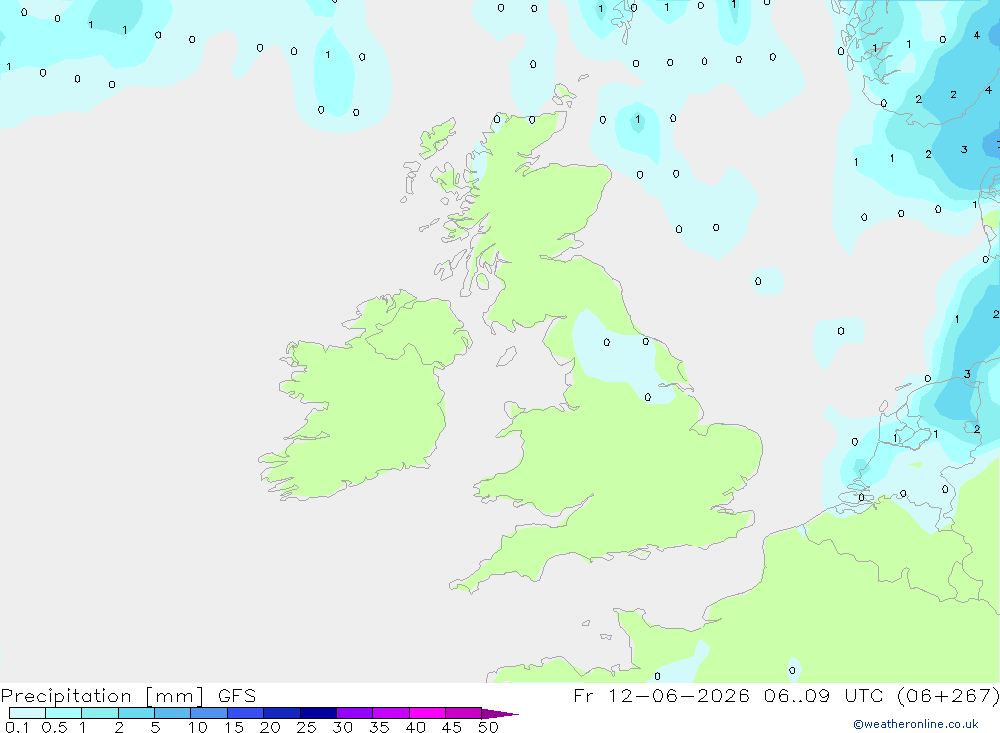Click the 'Fr' weekday label
The image size is (1000, 733).
click(583, 695)
